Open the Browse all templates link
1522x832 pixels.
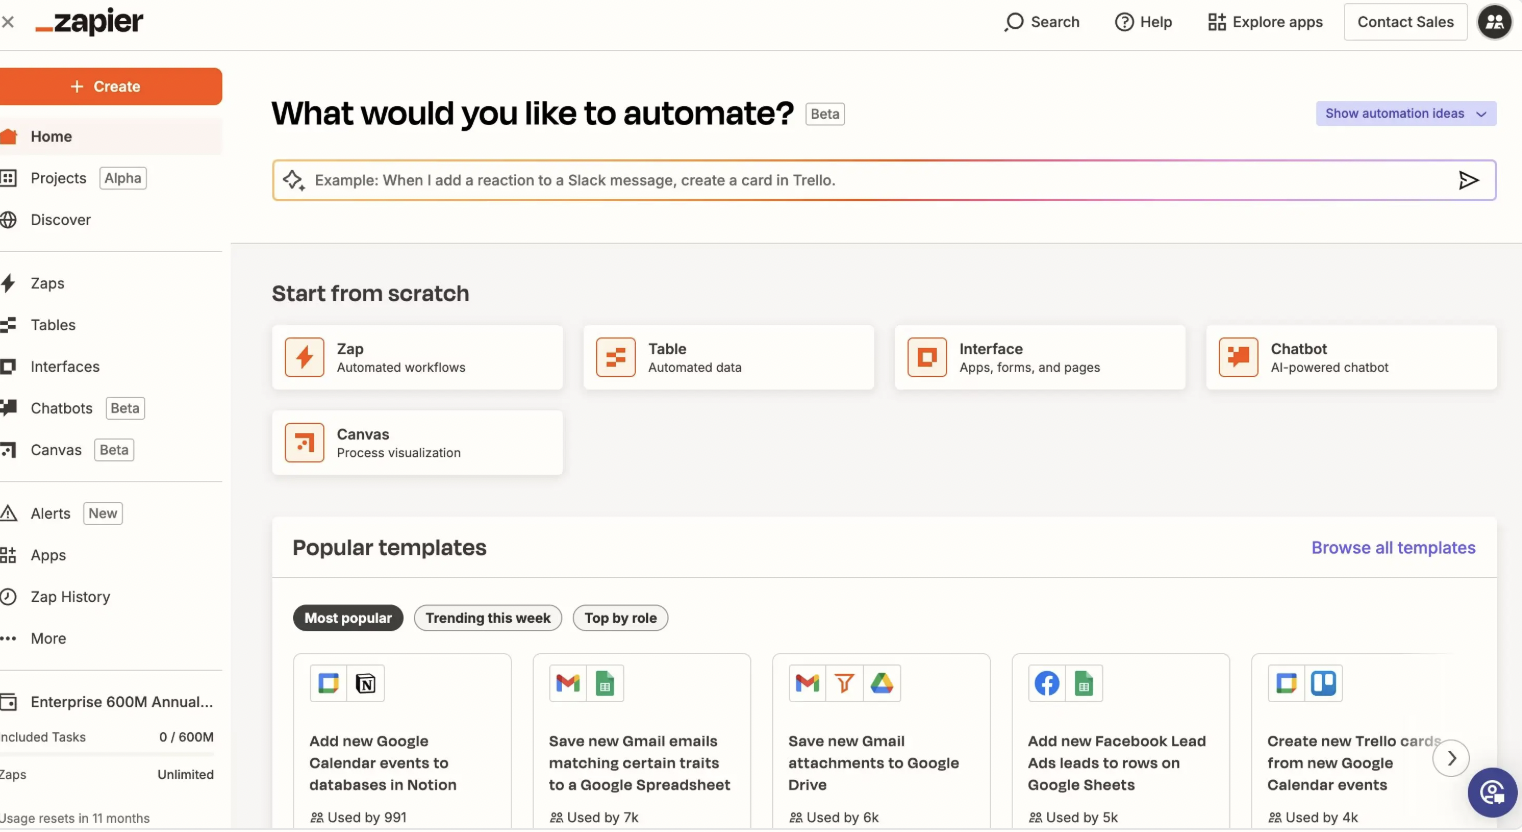click(x=1393, y=548)
